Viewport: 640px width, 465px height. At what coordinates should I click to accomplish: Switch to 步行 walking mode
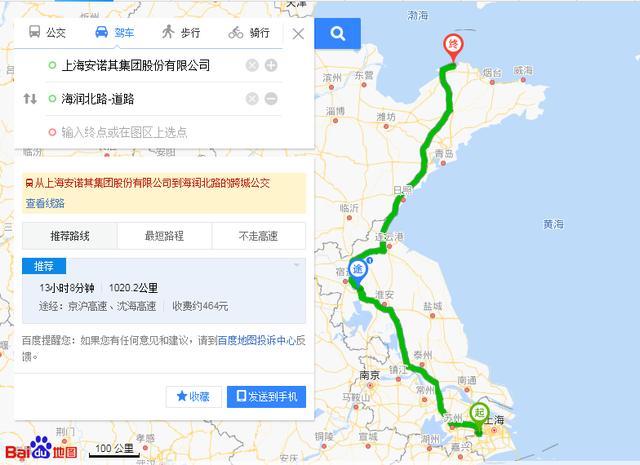[x=181, y=32]
